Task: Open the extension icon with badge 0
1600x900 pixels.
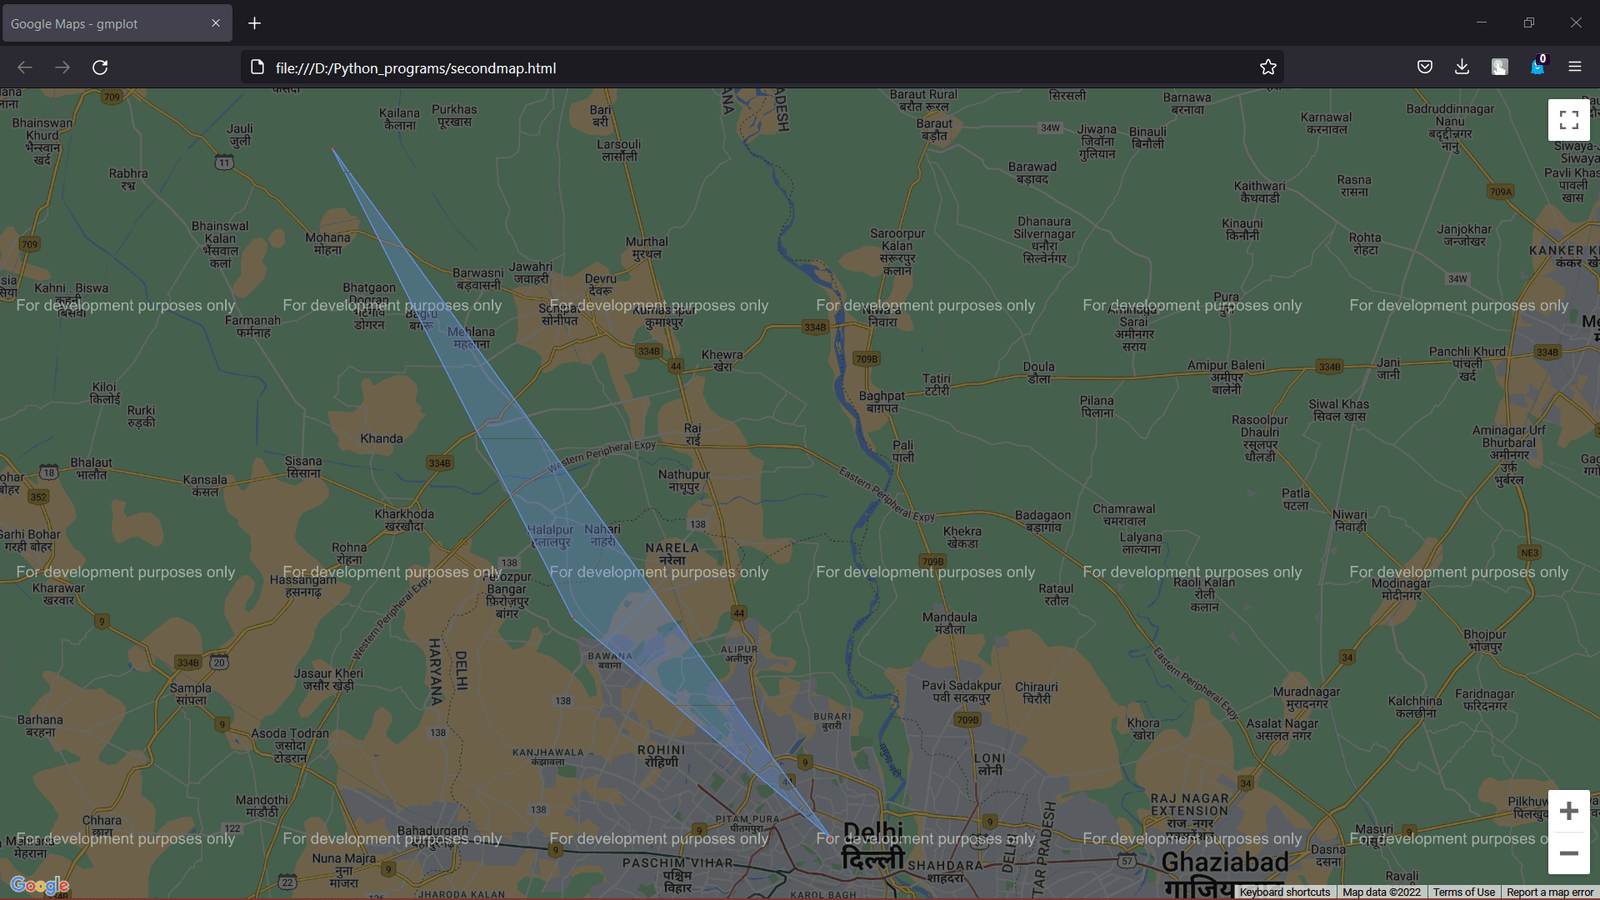Action: click(1538, 67)
